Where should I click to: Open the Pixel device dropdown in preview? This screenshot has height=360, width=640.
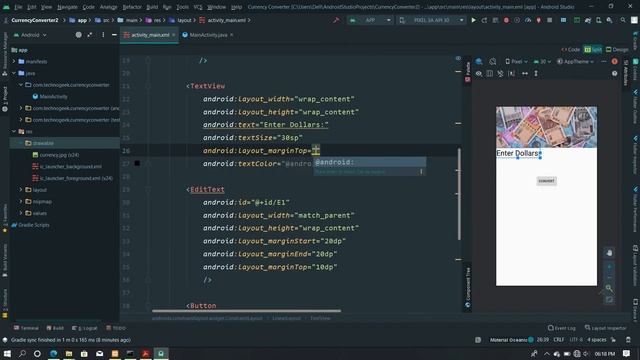(x=516, y=62)
